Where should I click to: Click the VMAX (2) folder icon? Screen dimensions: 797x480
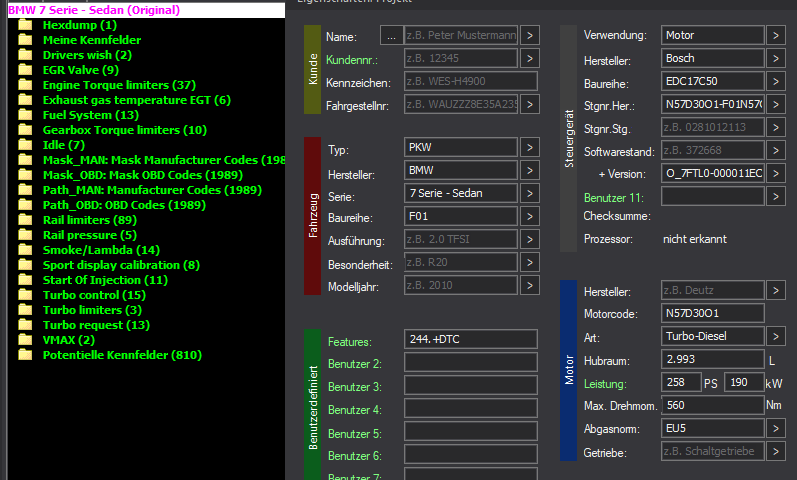coord(25,340)
